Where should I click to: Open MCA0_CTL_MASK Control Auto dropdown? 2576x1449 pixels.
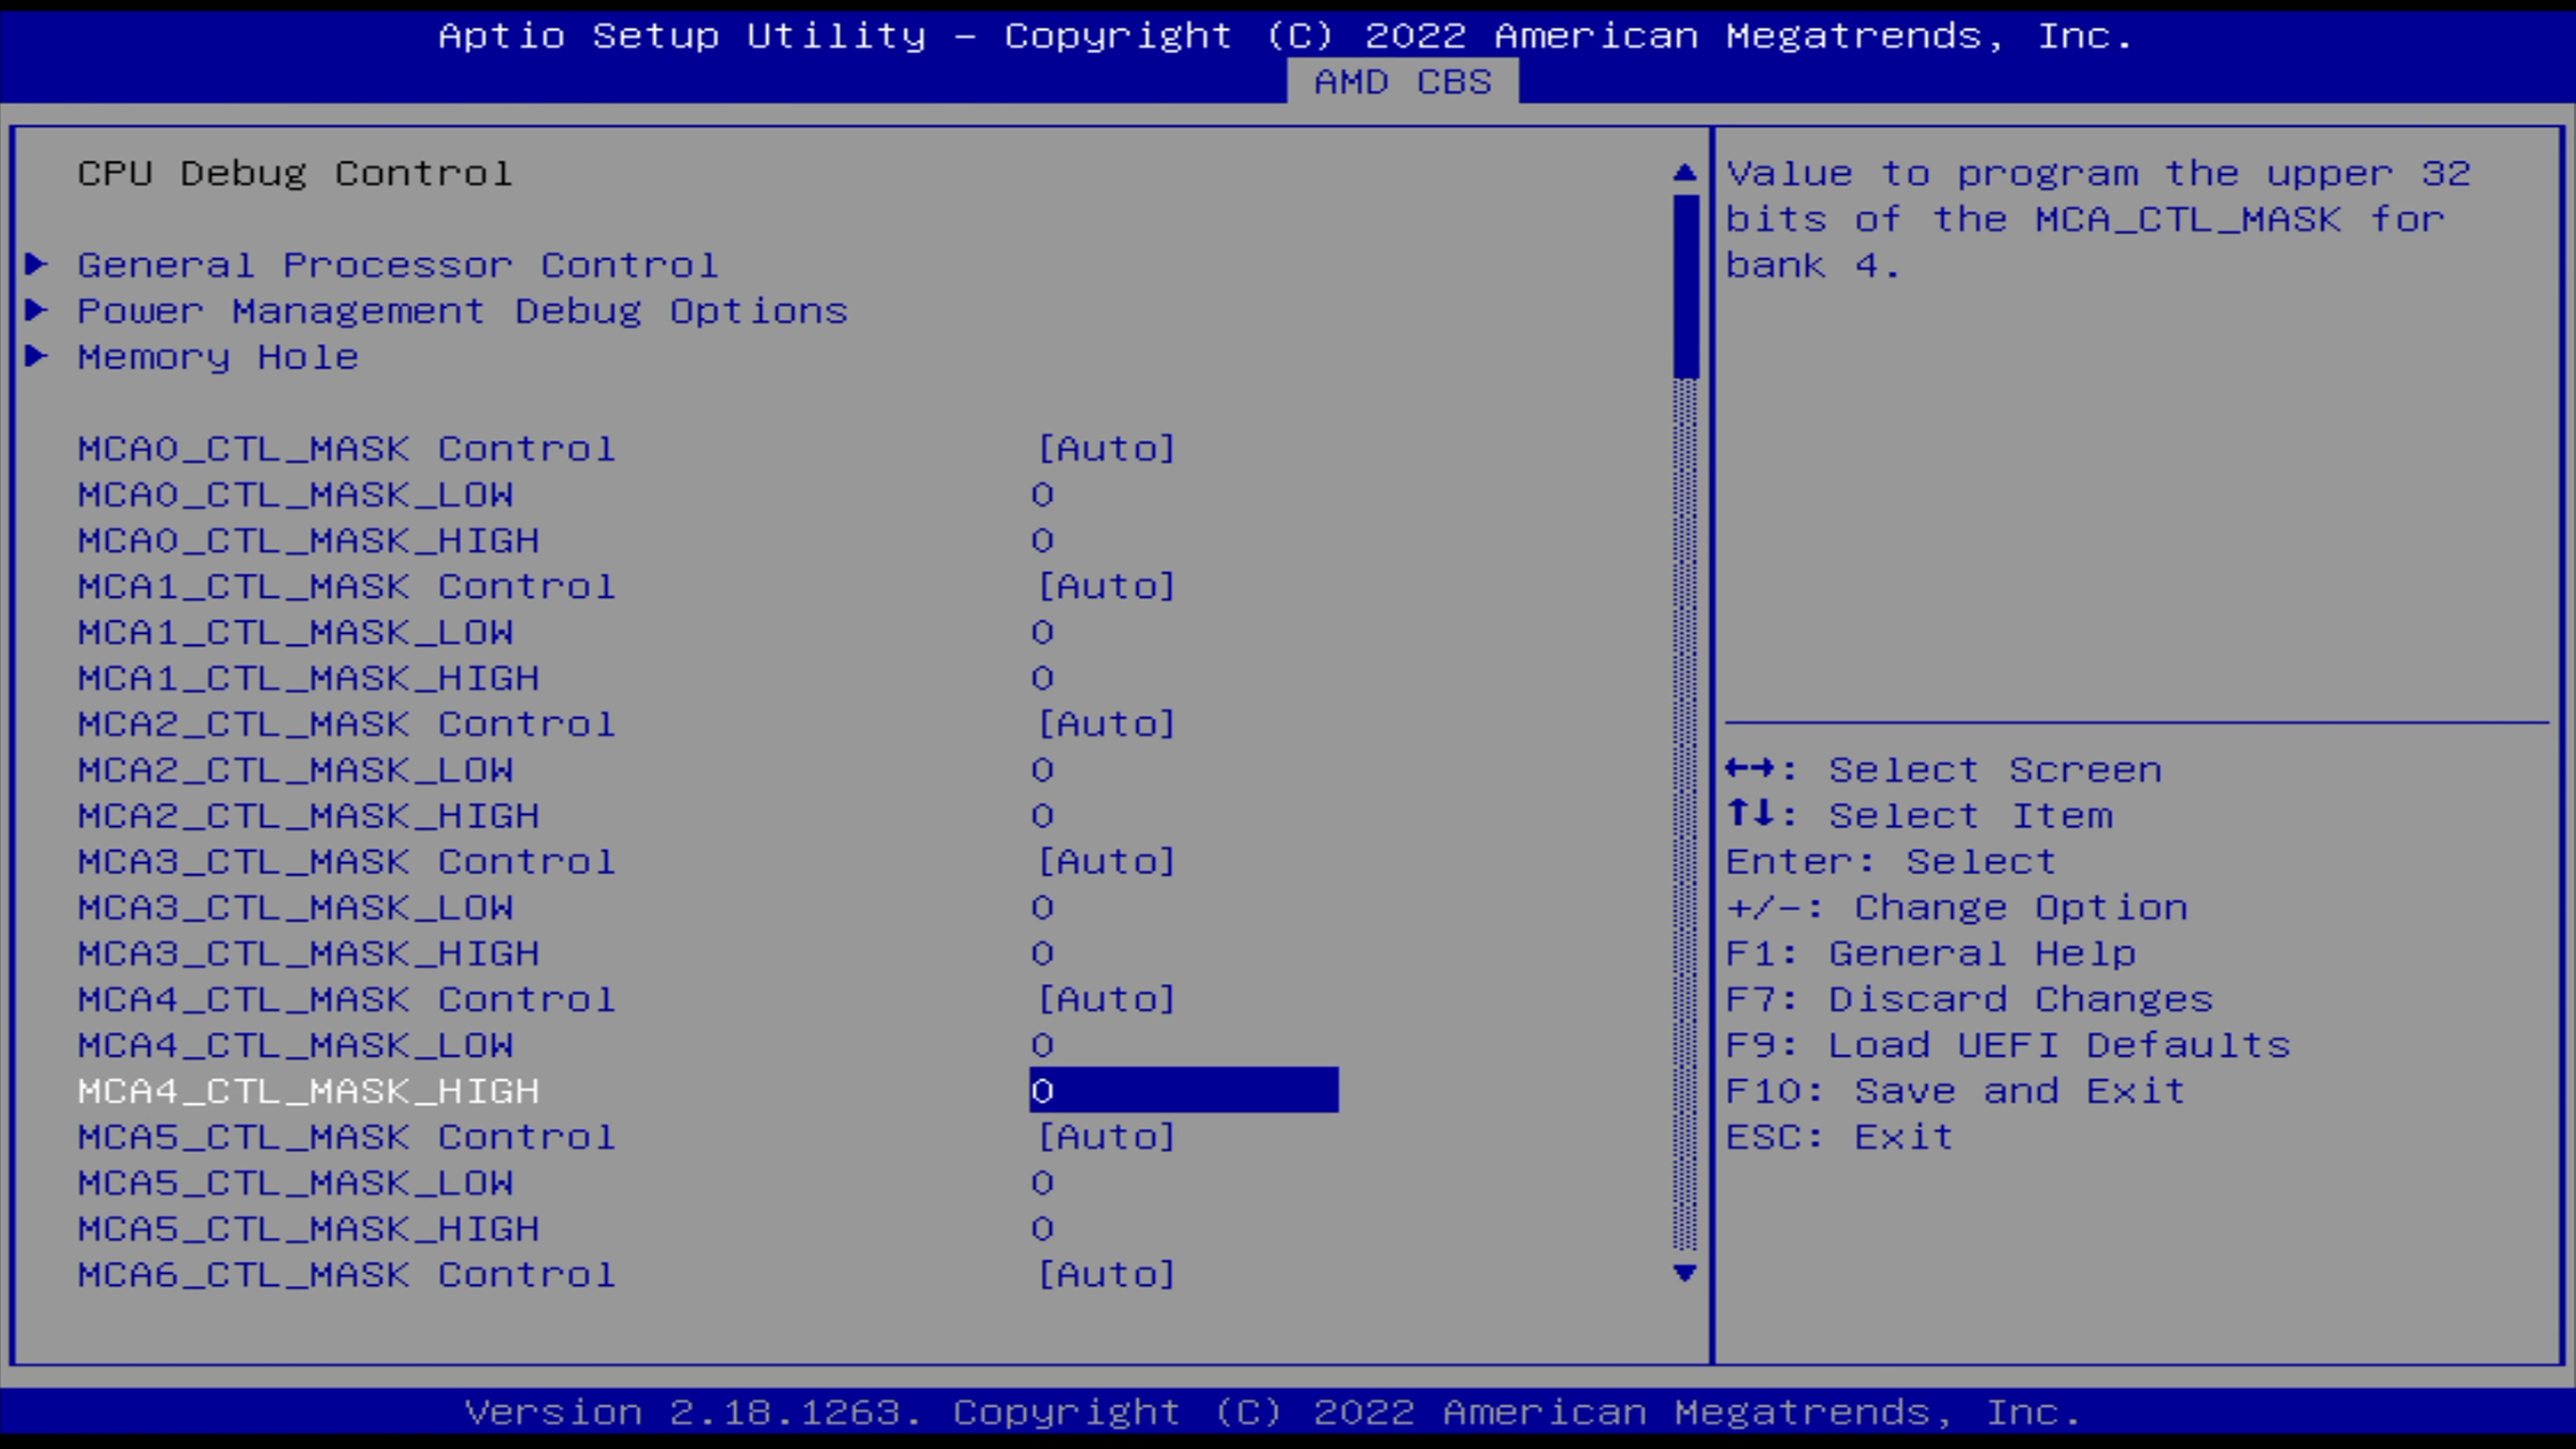[1106, 448]
